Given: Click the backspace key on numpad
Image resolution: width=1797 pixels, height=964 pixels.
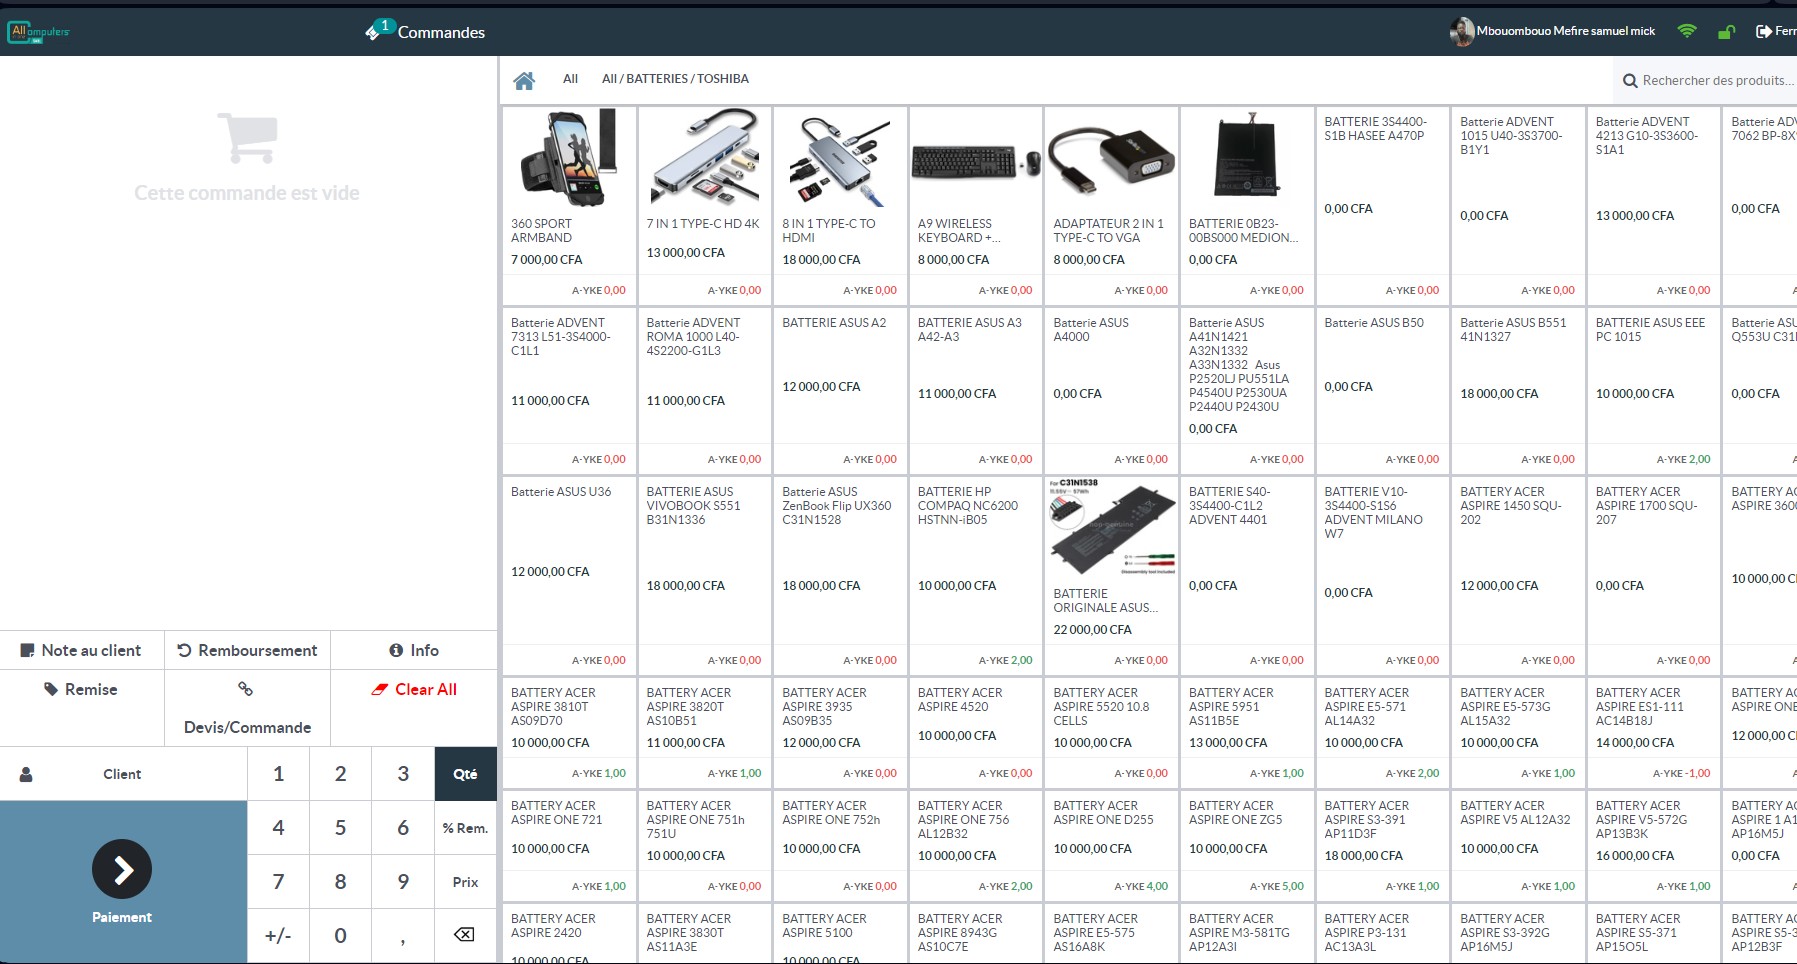Looking at the screenshot, I should [x=464, y=935].
